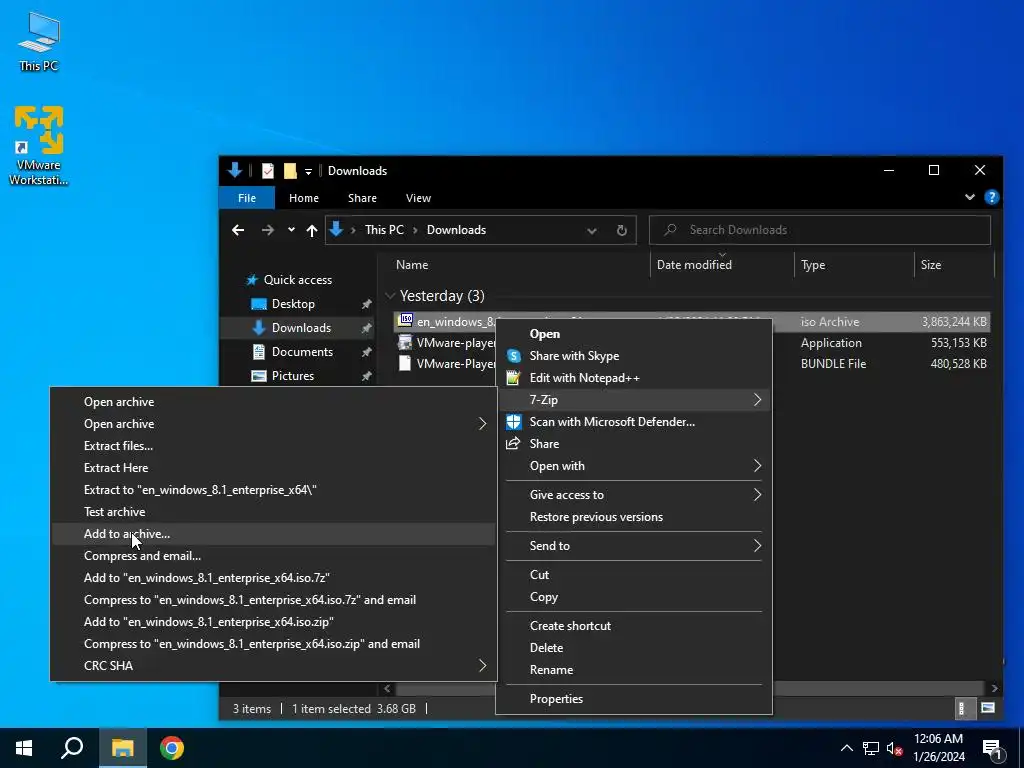1024x768 pixels.
Task: Switch to the View ribbon tab
Action: click(418, 198)
